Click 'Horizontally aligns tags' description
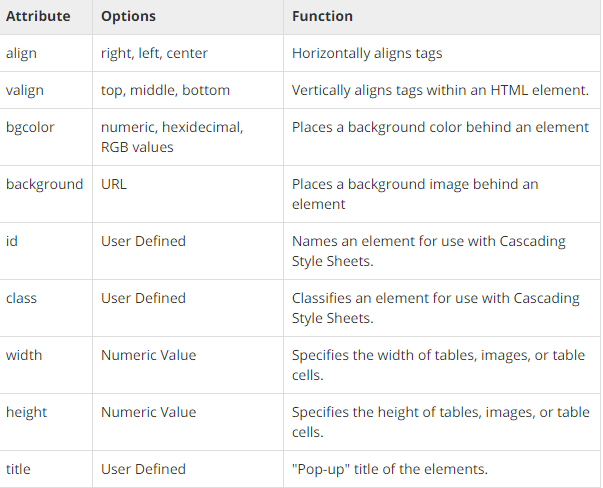The height and width of the screenshot is (488, 603). (x=367, y=53)
